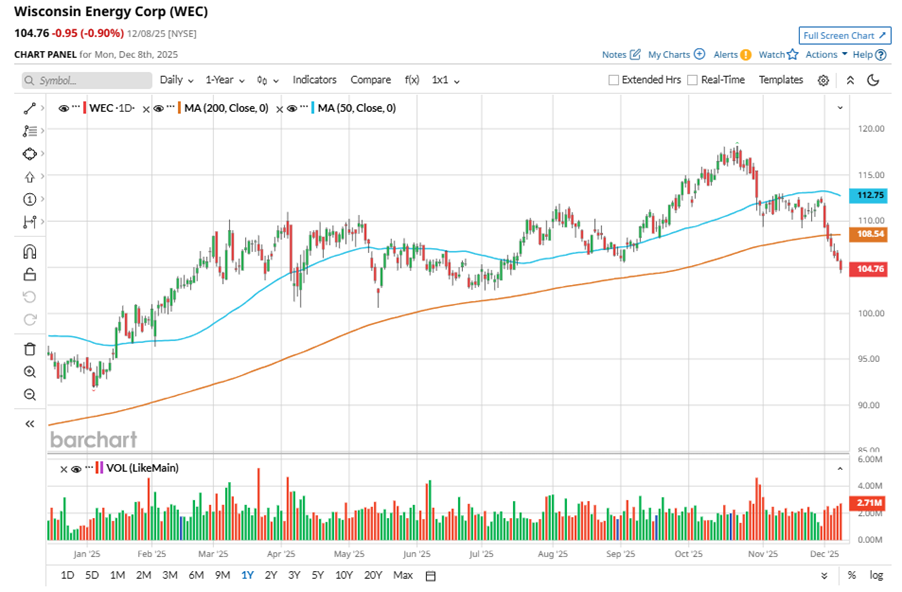Enable the Extended Hrs checkbox
The height and width of the screenshot is (592, 902).
click(x=614, y=80)
